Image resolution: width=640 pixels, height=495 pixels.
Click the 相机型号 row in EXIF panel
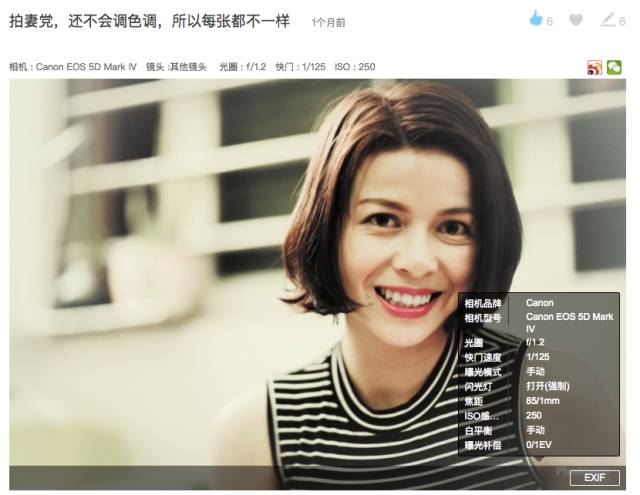[539, 322]
